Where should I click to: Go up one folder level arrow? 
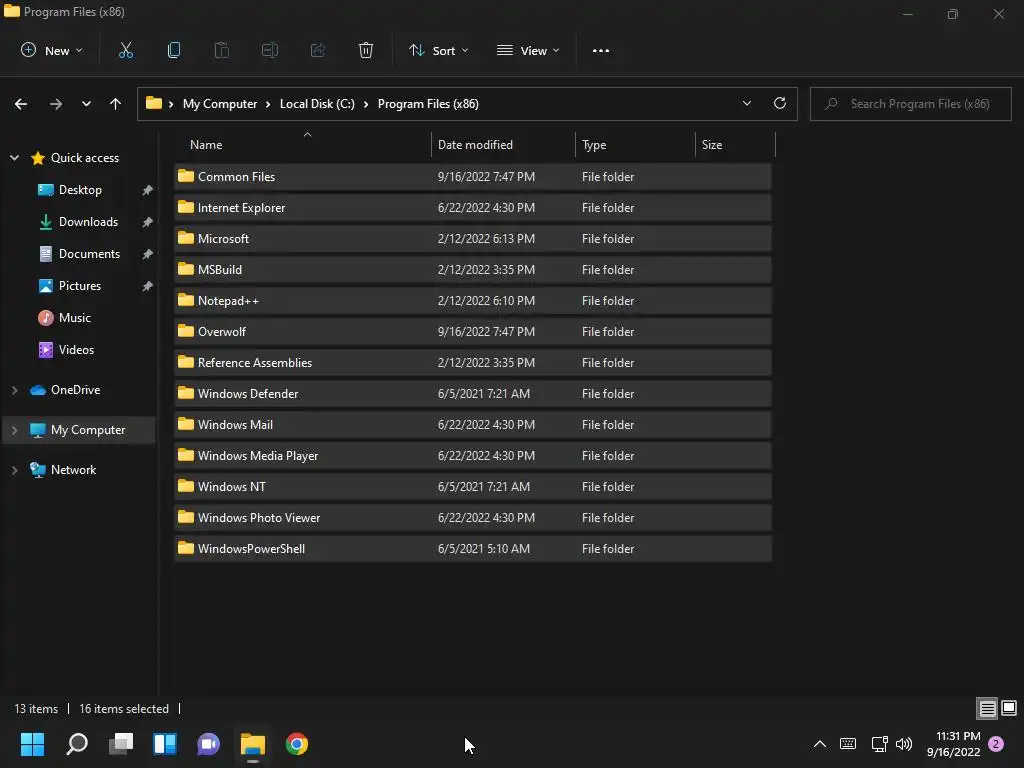pyautogui.click(x=116, y=104)
